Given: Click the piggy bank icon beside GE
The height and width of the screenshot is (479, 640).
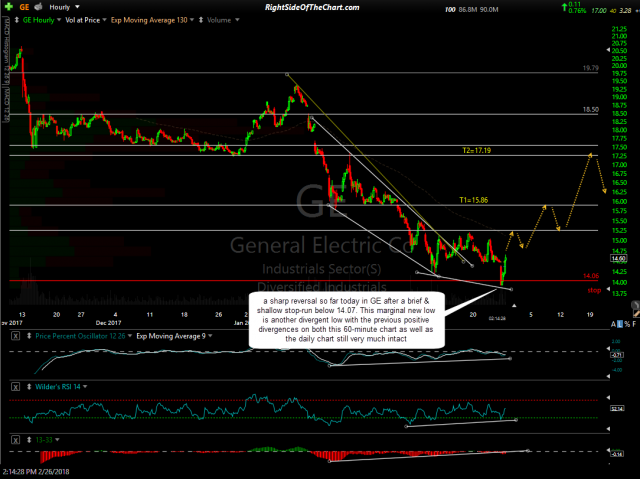Looking at the screenshot, I should tap(38, 7).
